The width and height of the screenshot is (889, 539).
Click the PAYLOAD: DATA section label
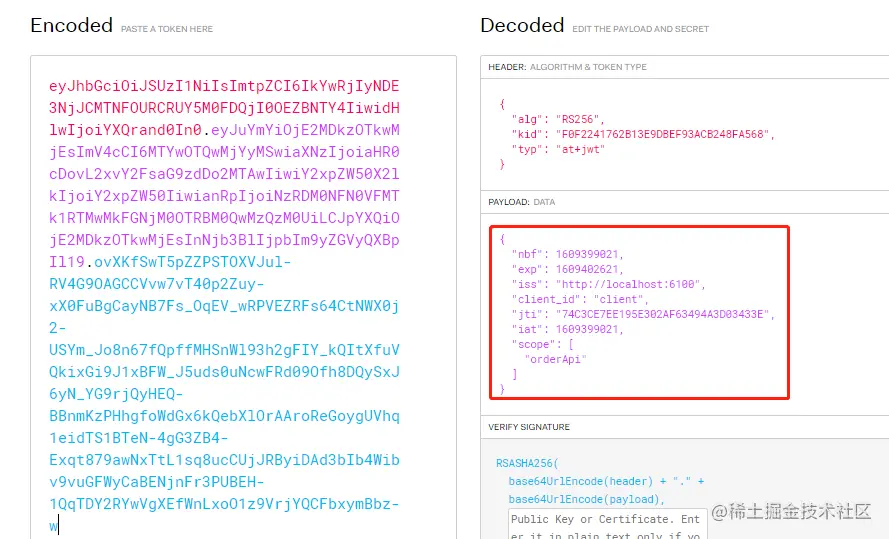521,202
